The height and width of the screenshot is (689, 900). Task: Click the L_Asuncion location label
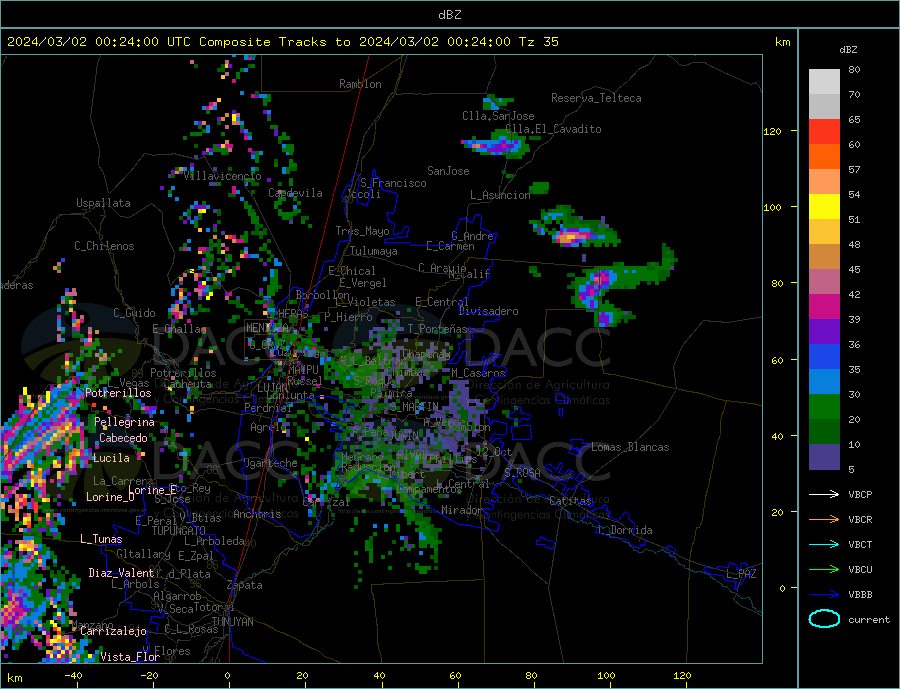point(500,195)
